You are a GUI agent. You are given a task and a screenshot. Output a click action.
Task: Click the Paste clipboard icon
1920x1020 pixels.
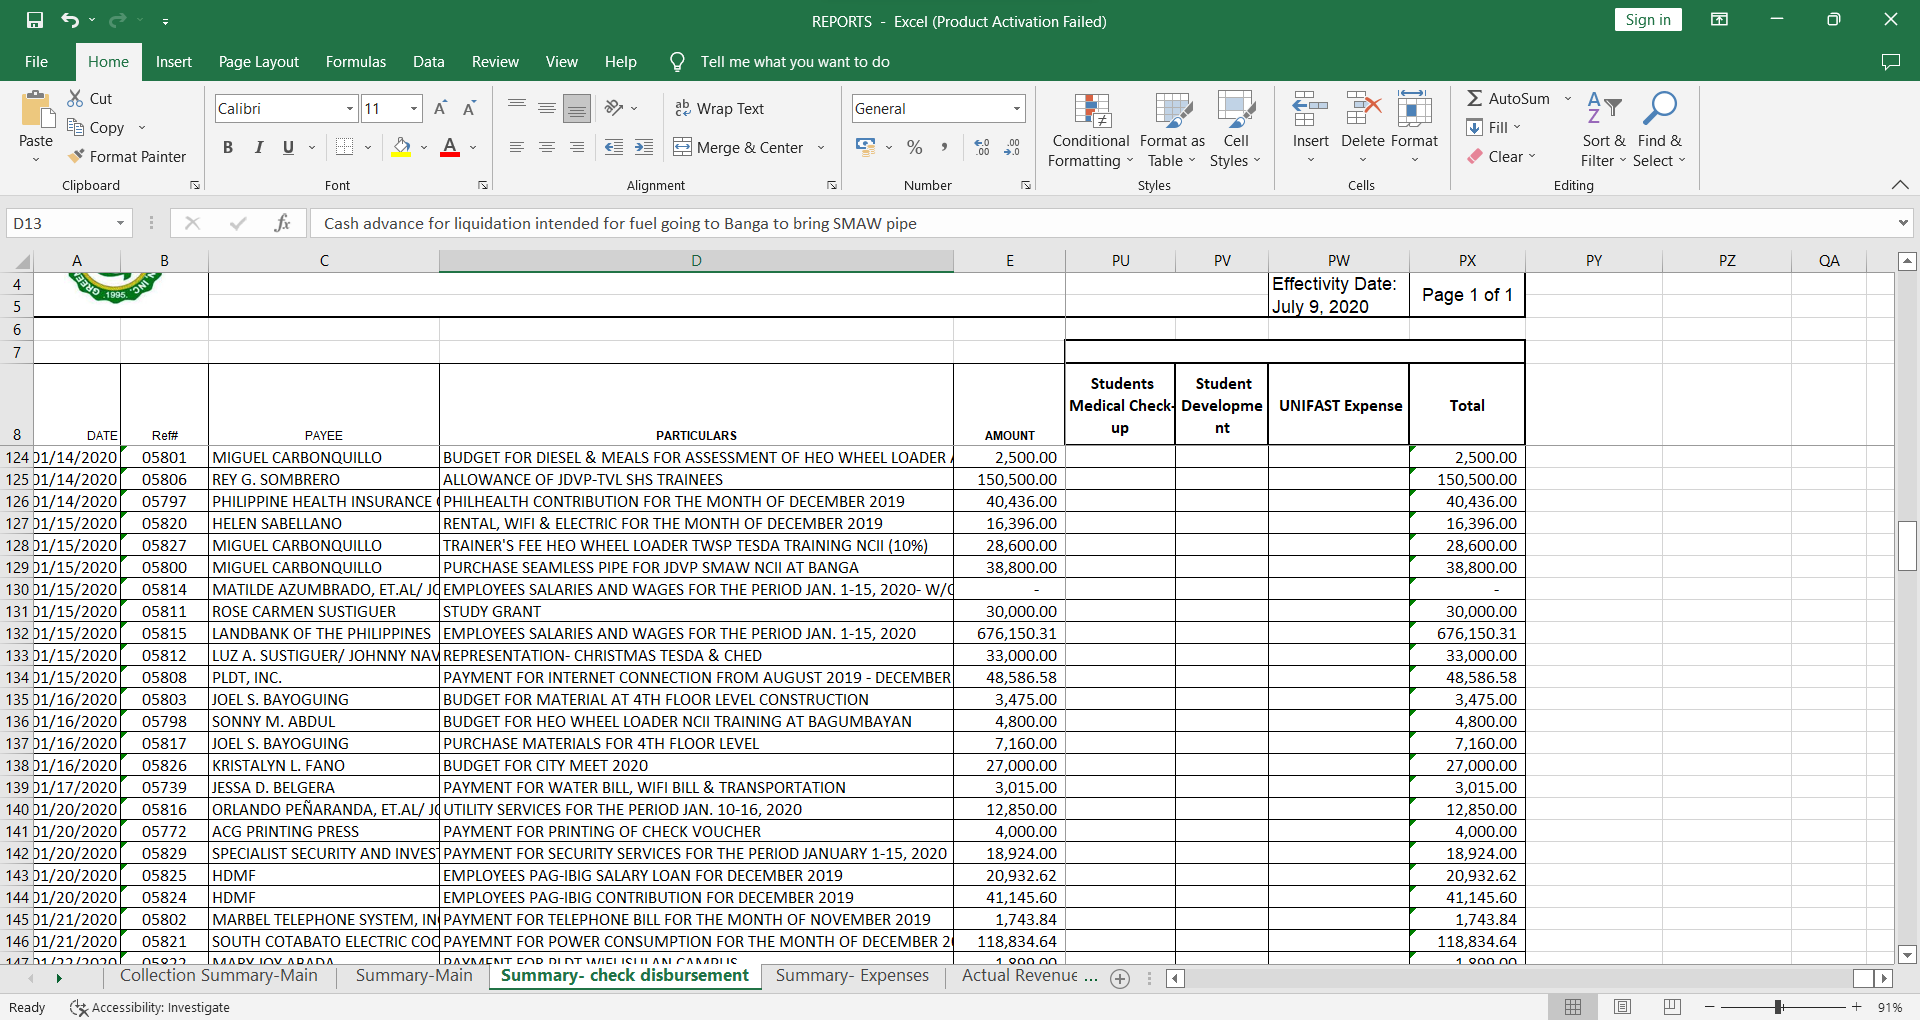(37, 109)
